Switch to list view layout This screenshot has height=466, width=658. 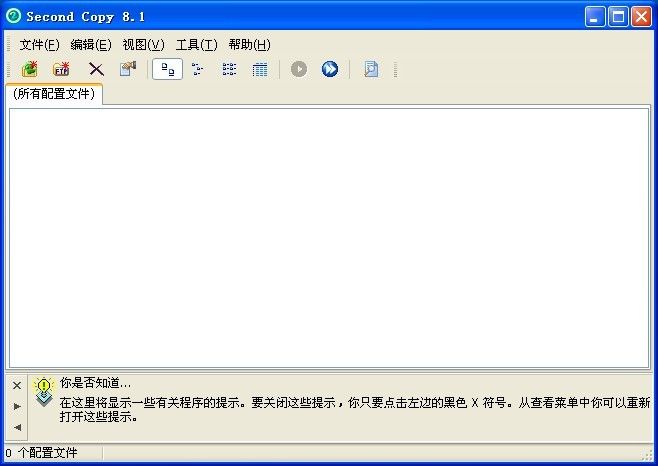click(x=229, y=69)
